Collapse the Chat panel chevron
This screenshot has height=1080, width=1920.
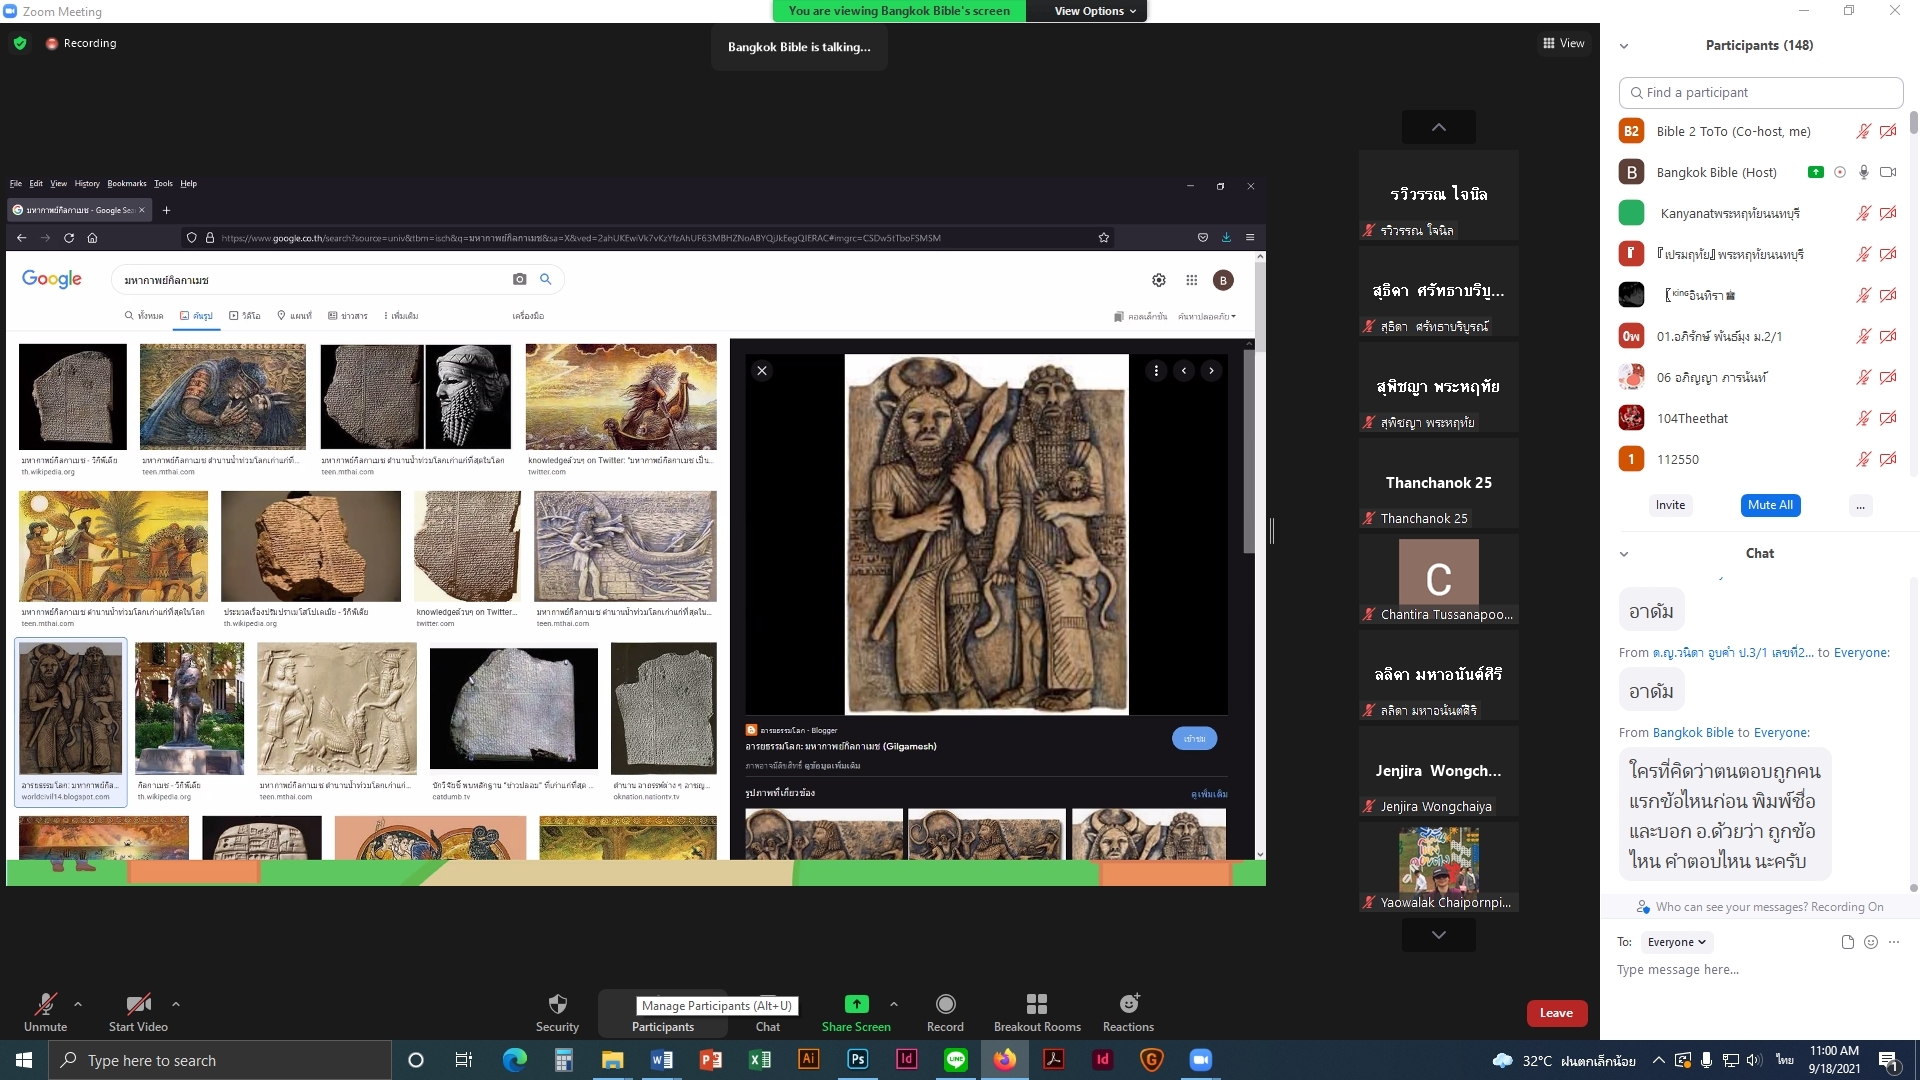pyautogui.click(x=1624, y=554)
